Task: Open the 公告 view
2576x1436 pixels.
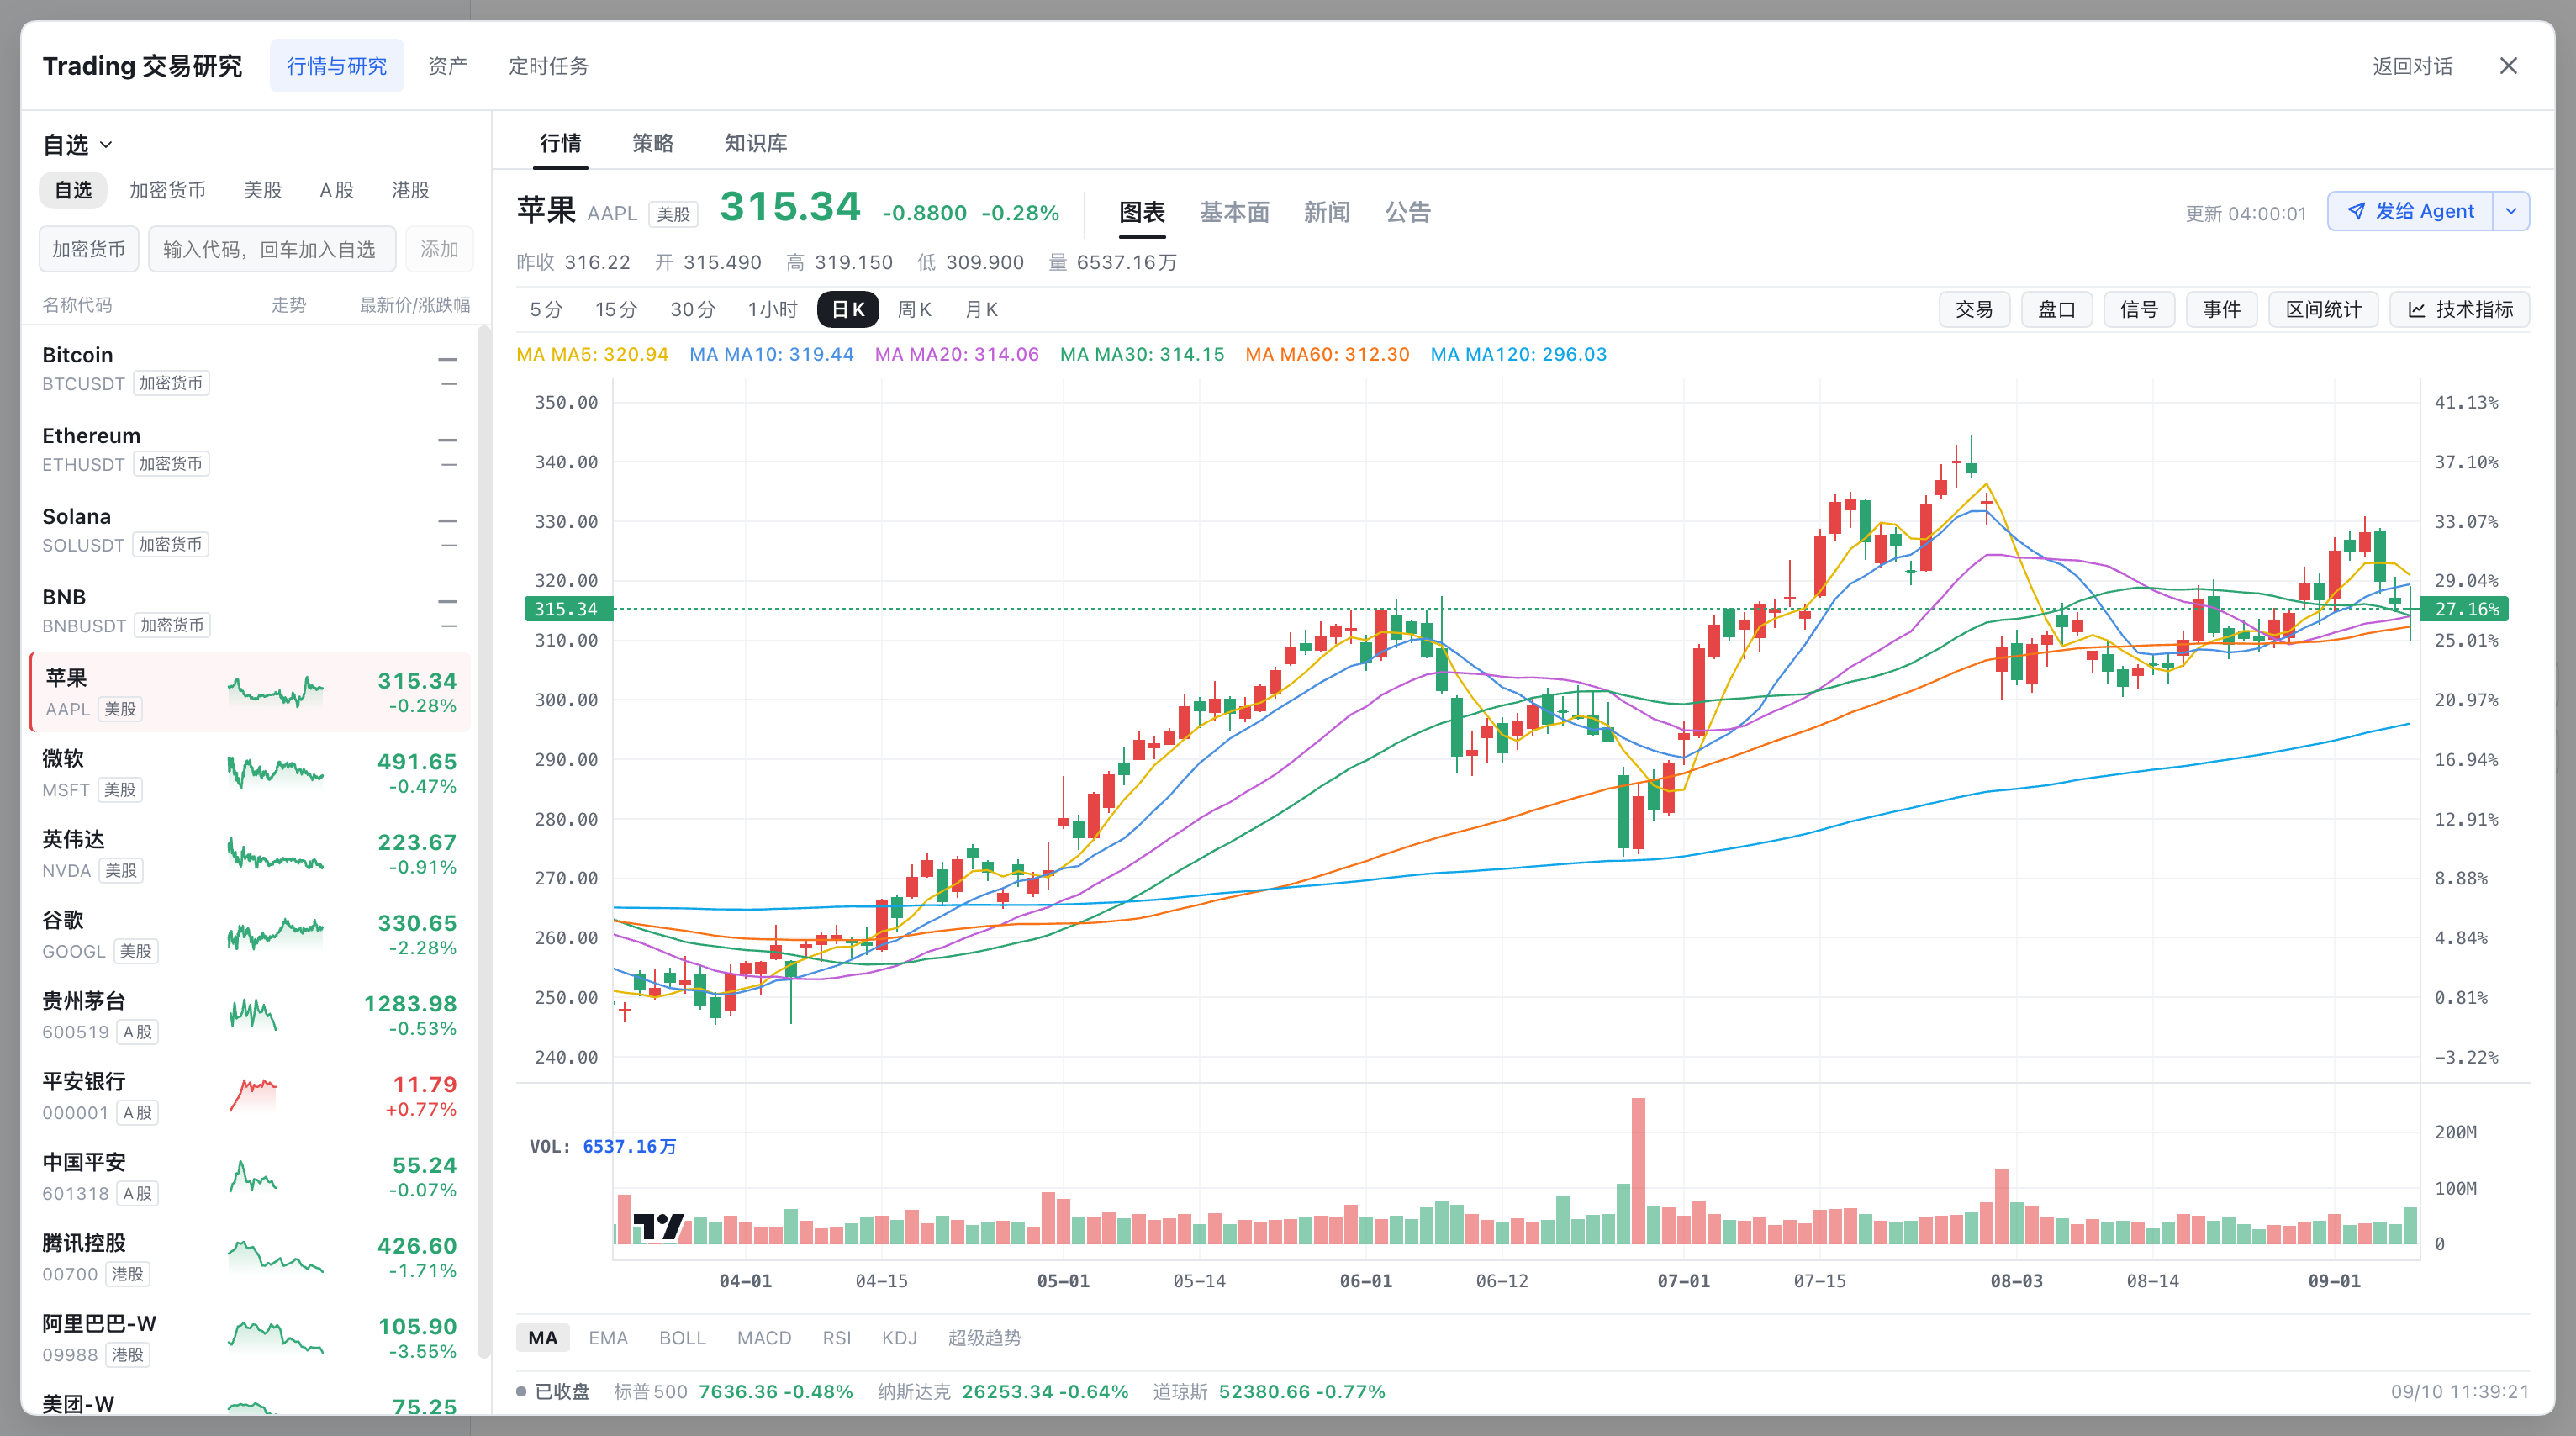Action: tap(1408, 212)
